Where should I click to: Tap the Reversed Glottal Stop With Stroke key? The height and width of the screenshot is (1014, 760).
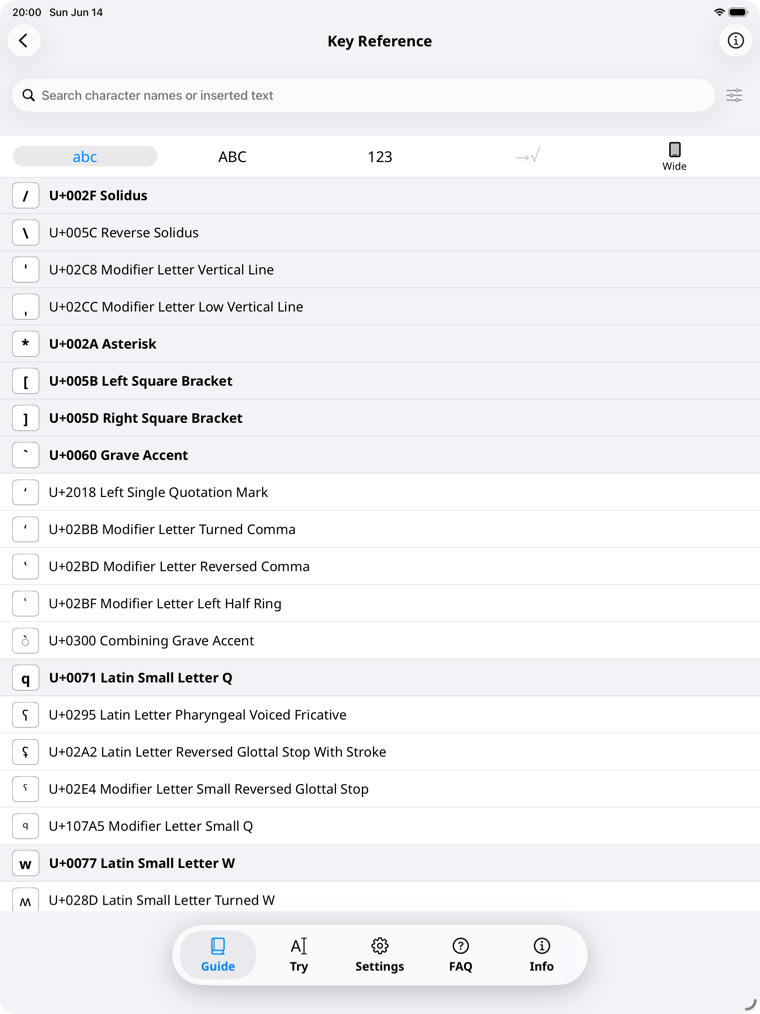26,752
